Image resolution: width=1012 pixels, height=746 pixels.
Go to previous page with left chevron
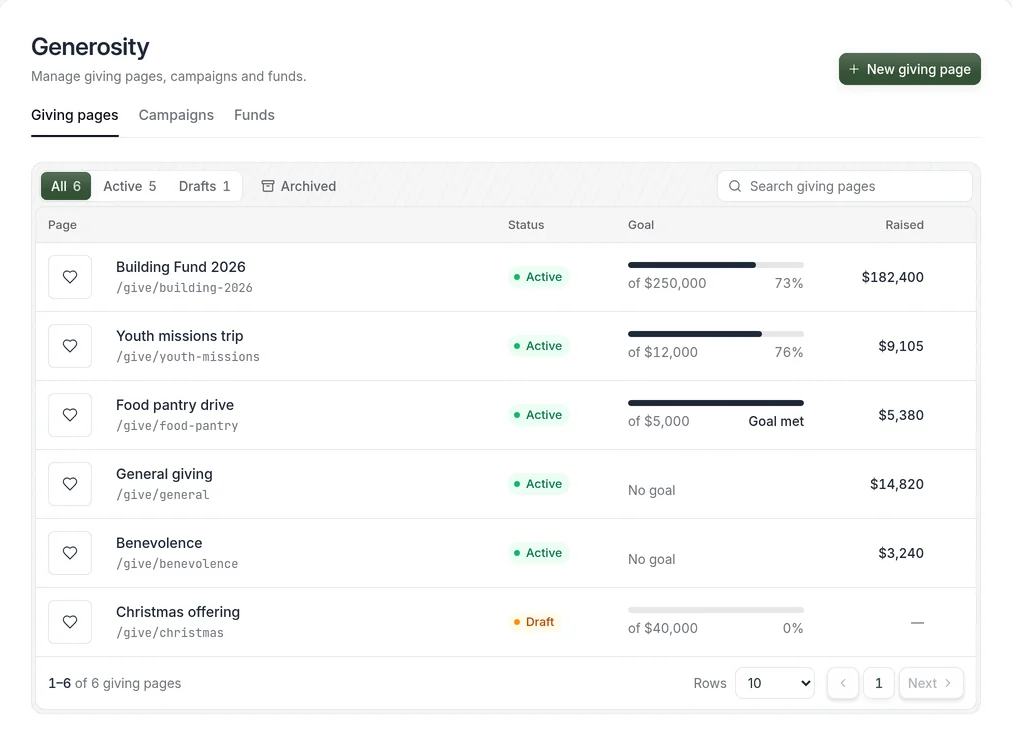pos(843,683)
